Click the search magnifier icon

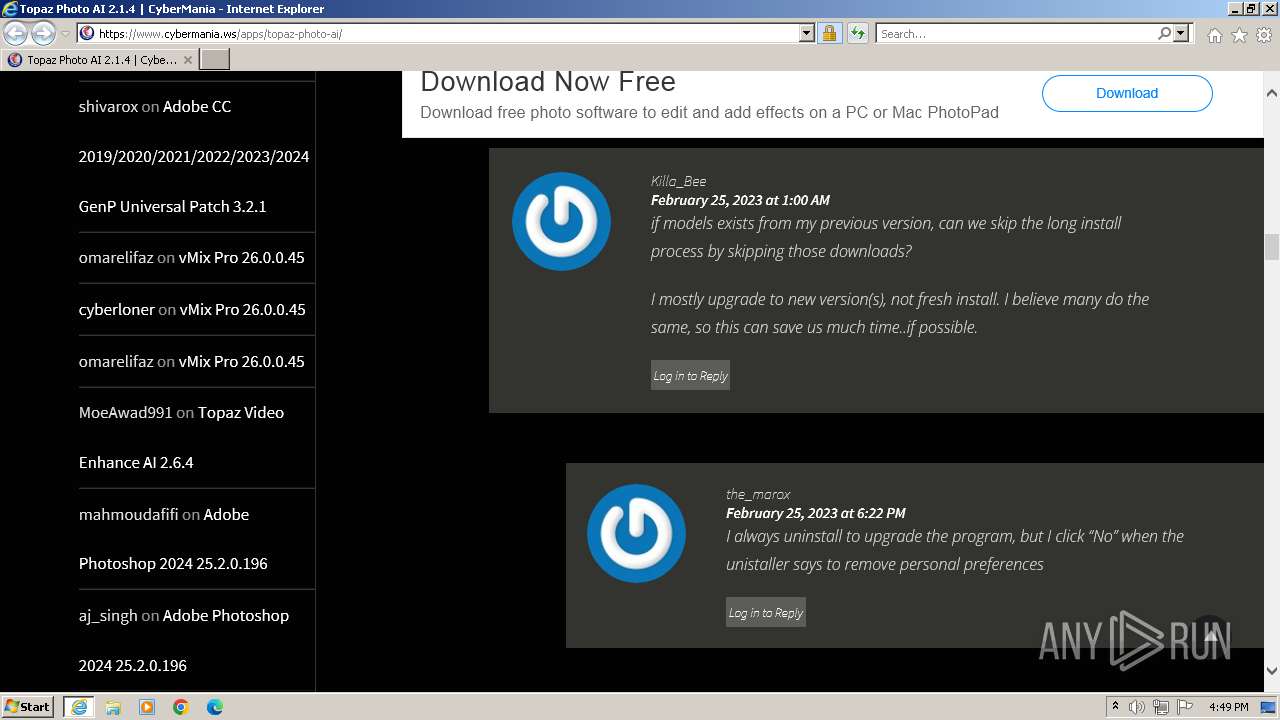1164,34
